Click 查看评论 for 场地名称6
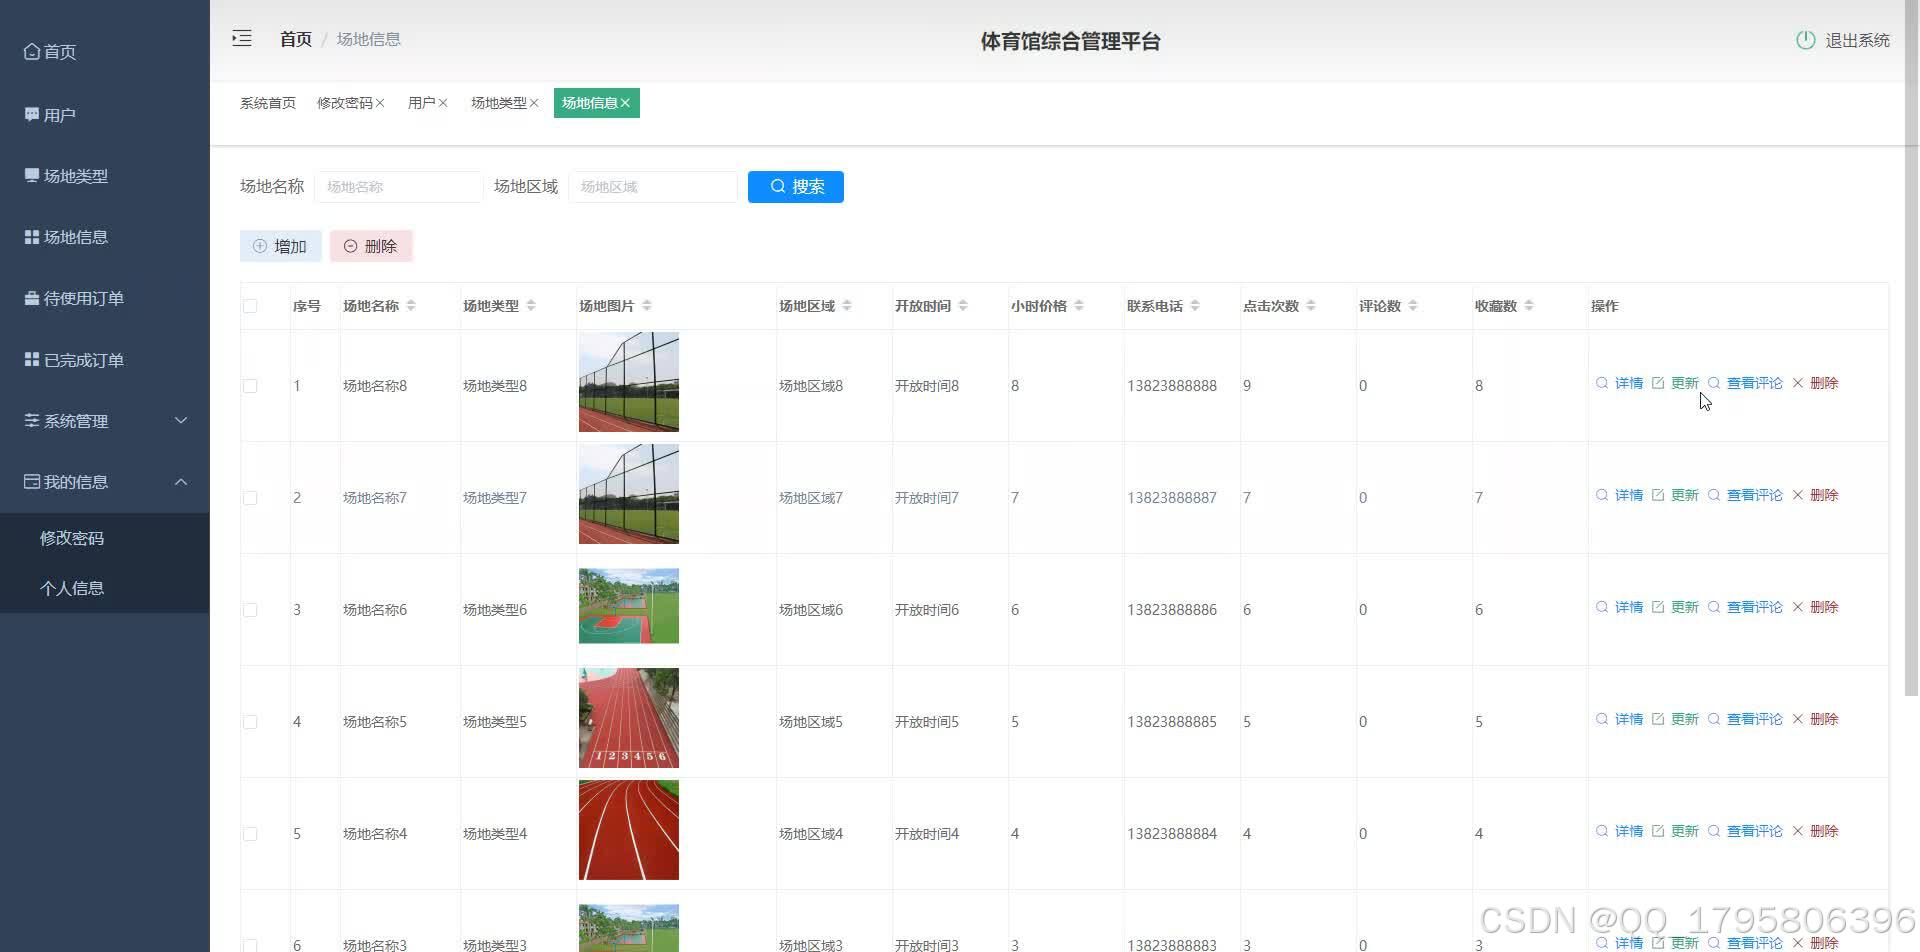1920x952 pixels. [x=1745, y=607]
